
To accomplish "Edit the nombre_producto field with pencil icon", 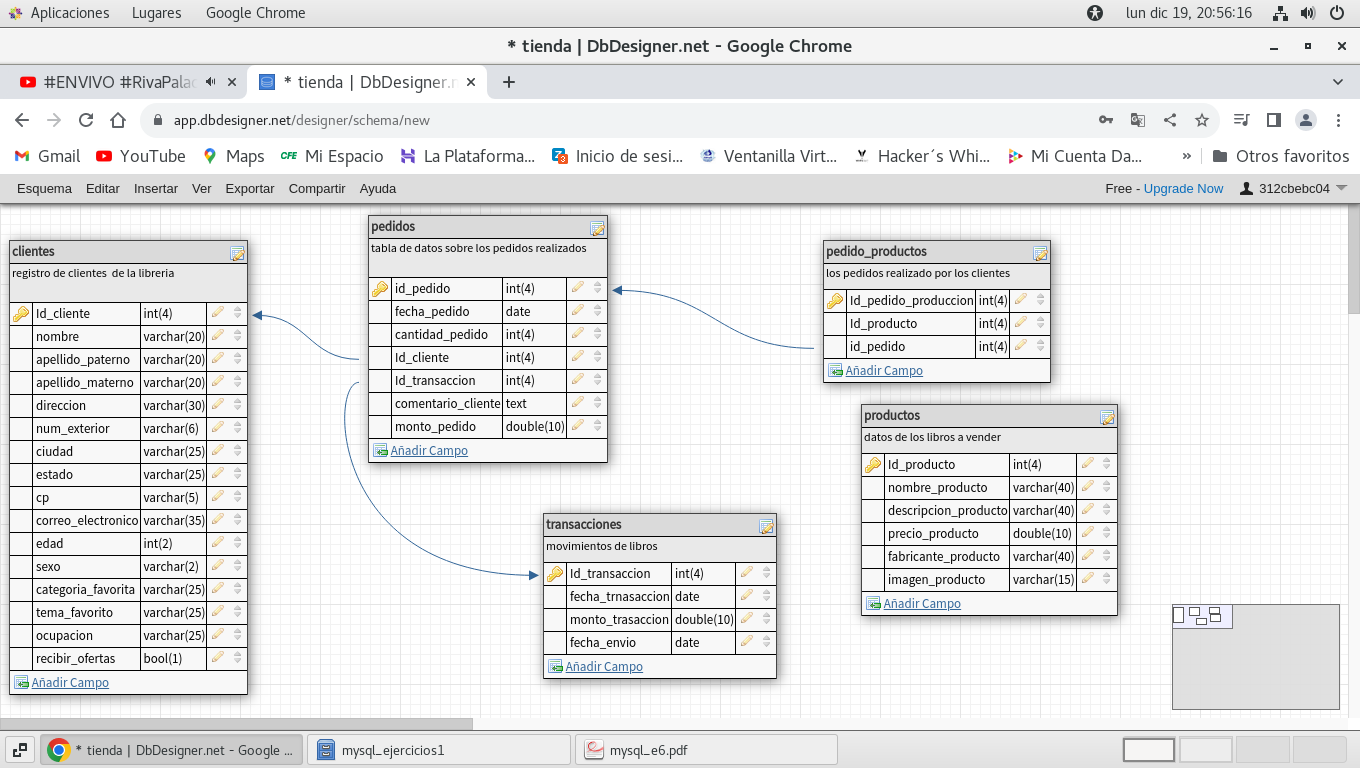I will [1087, 487].
